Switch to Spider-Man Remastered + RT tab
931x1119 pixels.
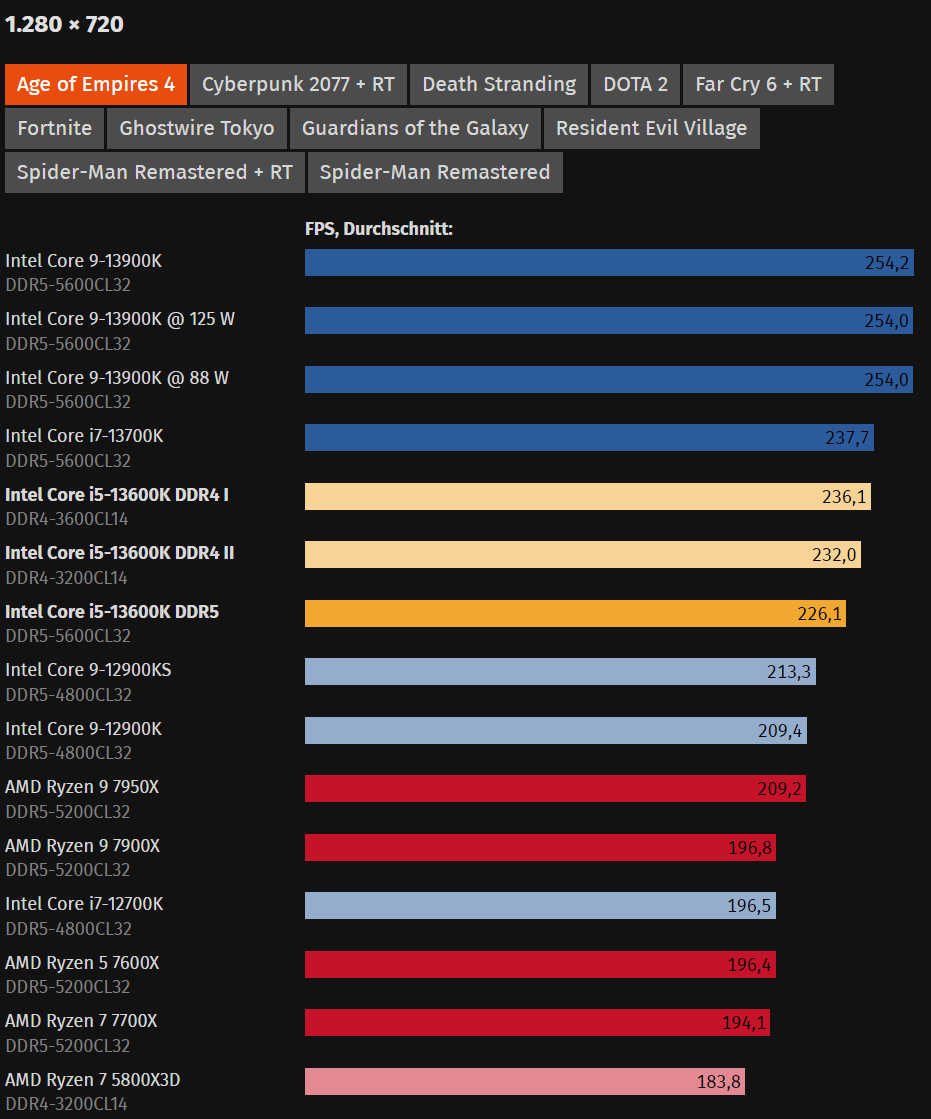click(155, 173)
